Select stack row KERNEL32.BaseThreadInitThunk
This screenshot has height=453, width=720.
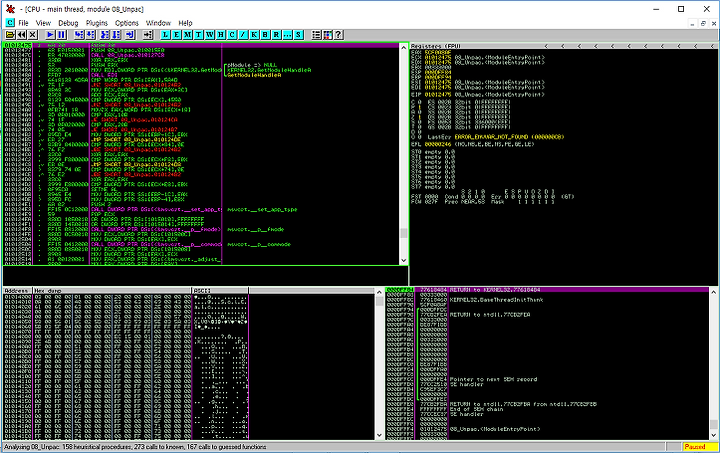[x=496, y=300]
